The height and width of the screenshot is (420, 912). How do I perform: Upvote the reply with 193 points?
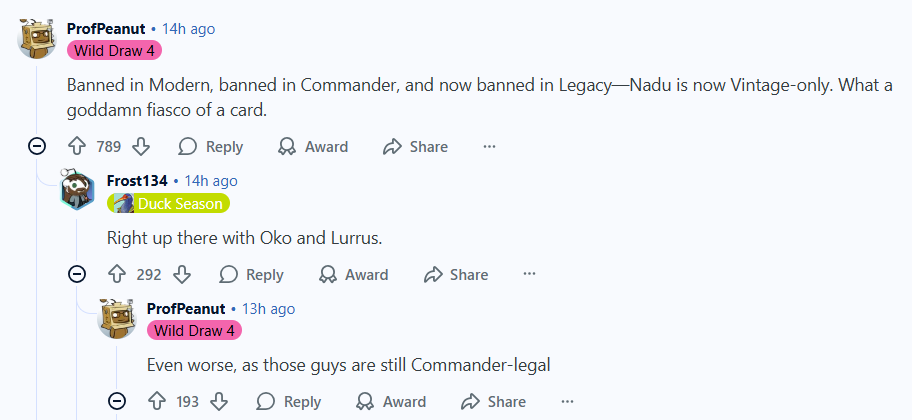157,402
